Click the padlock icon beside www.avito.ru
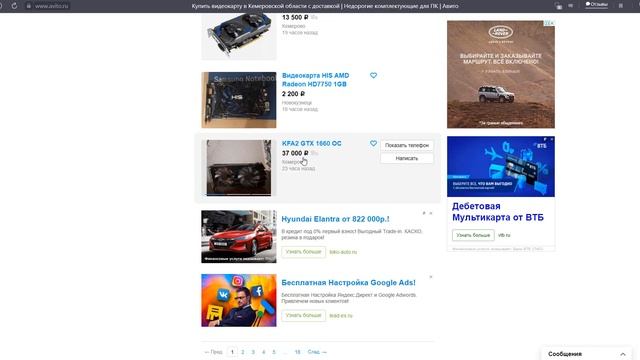This screenshot has height=360, width=640. [29, 6]
